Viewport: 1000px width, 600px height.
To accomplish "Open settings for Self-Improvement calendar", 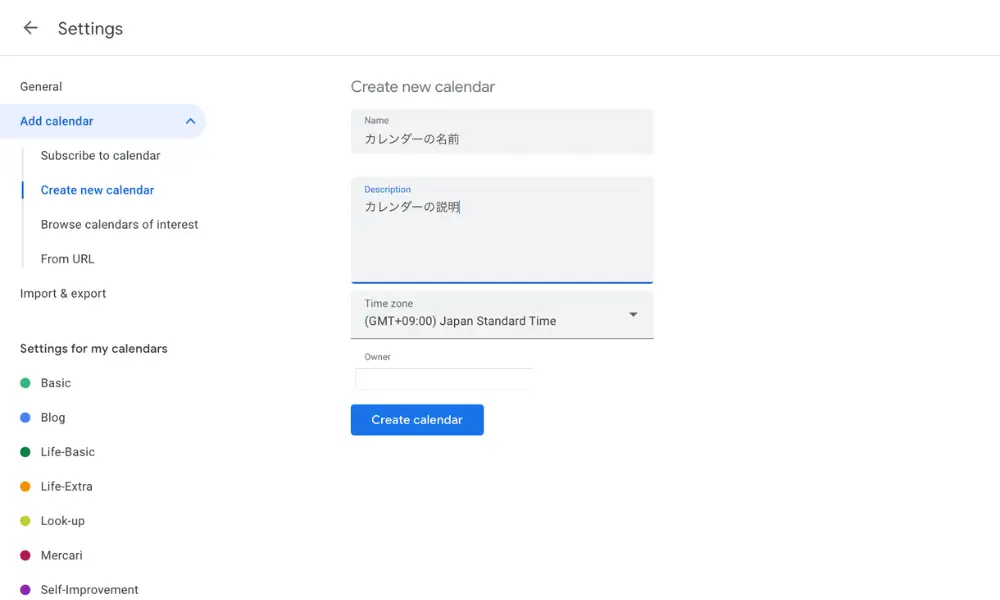I will (89, 589).
